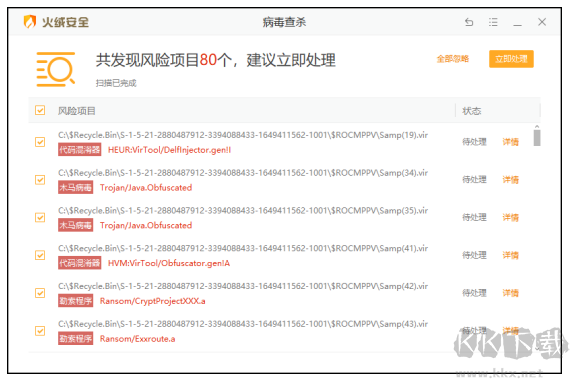Click the Samp(42).vir file path

[243, 286]
